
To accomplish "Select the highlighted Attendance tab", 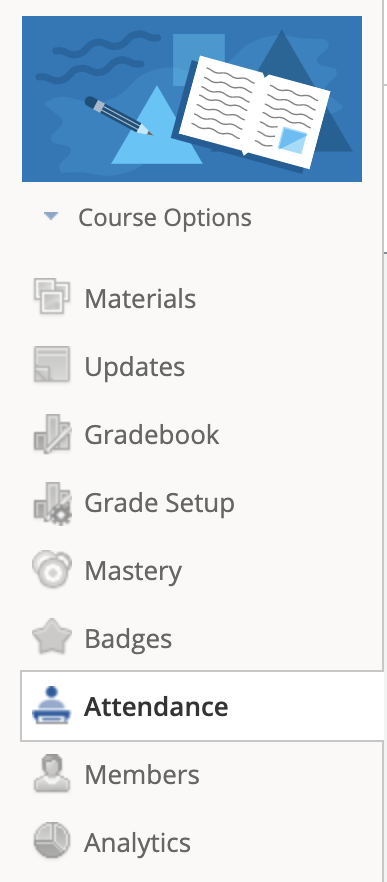I will [202, 706].
